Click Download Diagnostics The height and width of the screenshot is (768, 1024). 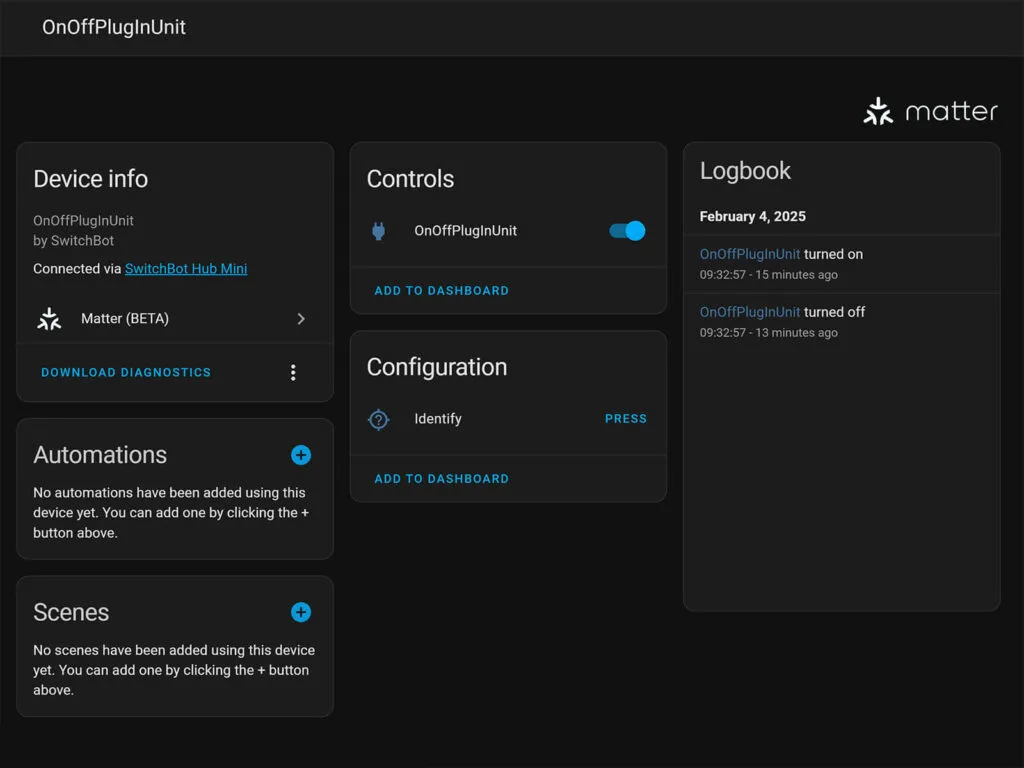pyautogui.click(x=126, y=372)
